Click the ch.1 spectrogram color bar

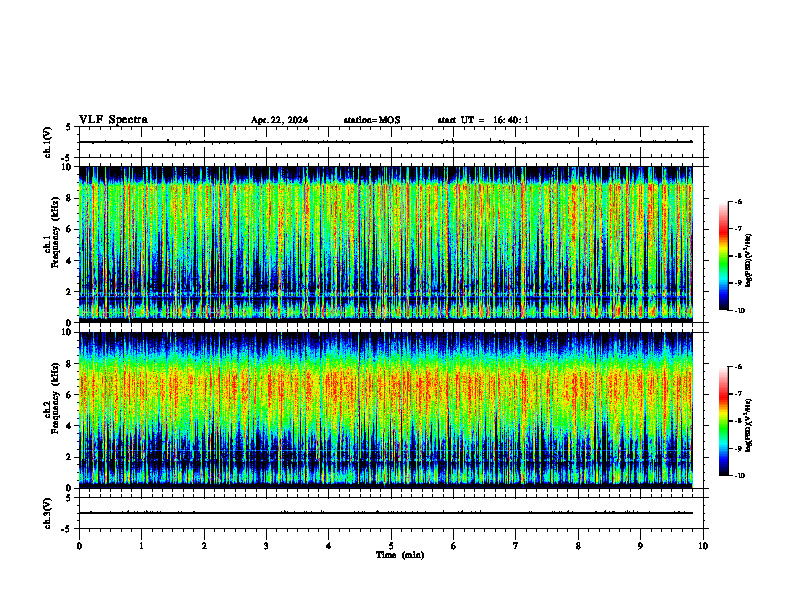[724, 256]
